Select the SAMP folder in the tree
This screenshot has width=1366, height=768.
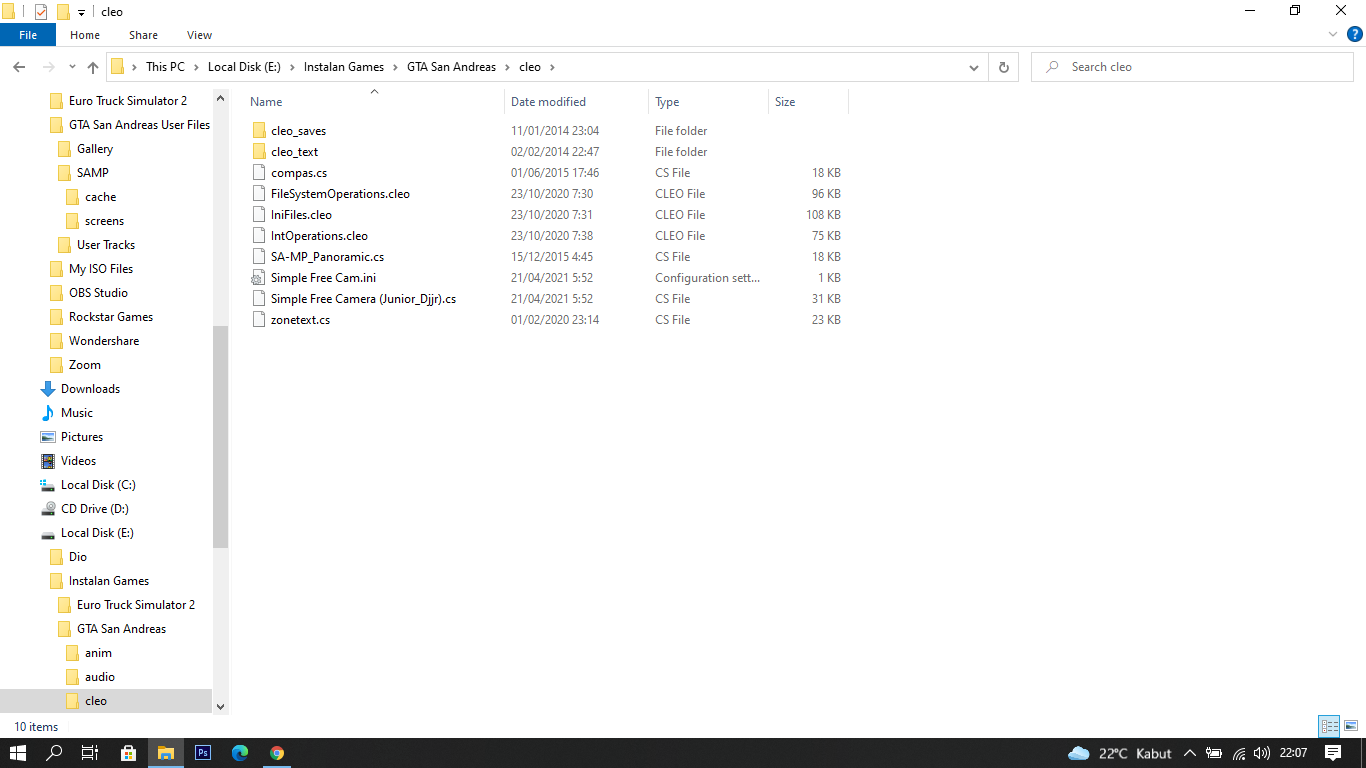tap(84, 173)
